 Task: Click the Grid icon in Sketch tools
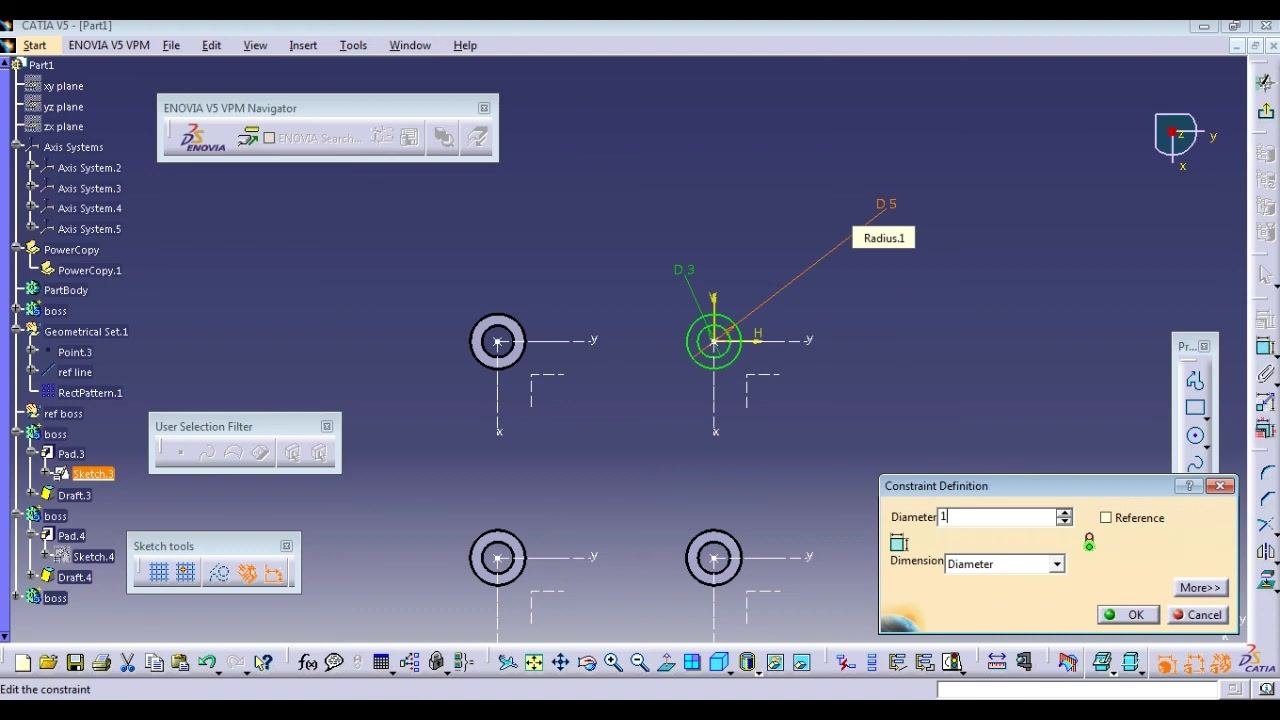(x=159, y=573)
